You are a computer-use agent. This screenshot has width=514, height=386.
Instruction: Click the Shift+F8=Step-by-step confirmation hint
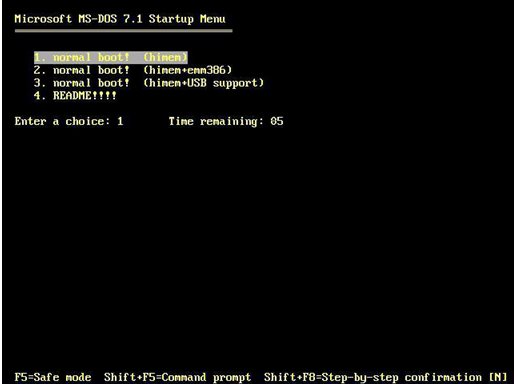[x=373, y=377]
